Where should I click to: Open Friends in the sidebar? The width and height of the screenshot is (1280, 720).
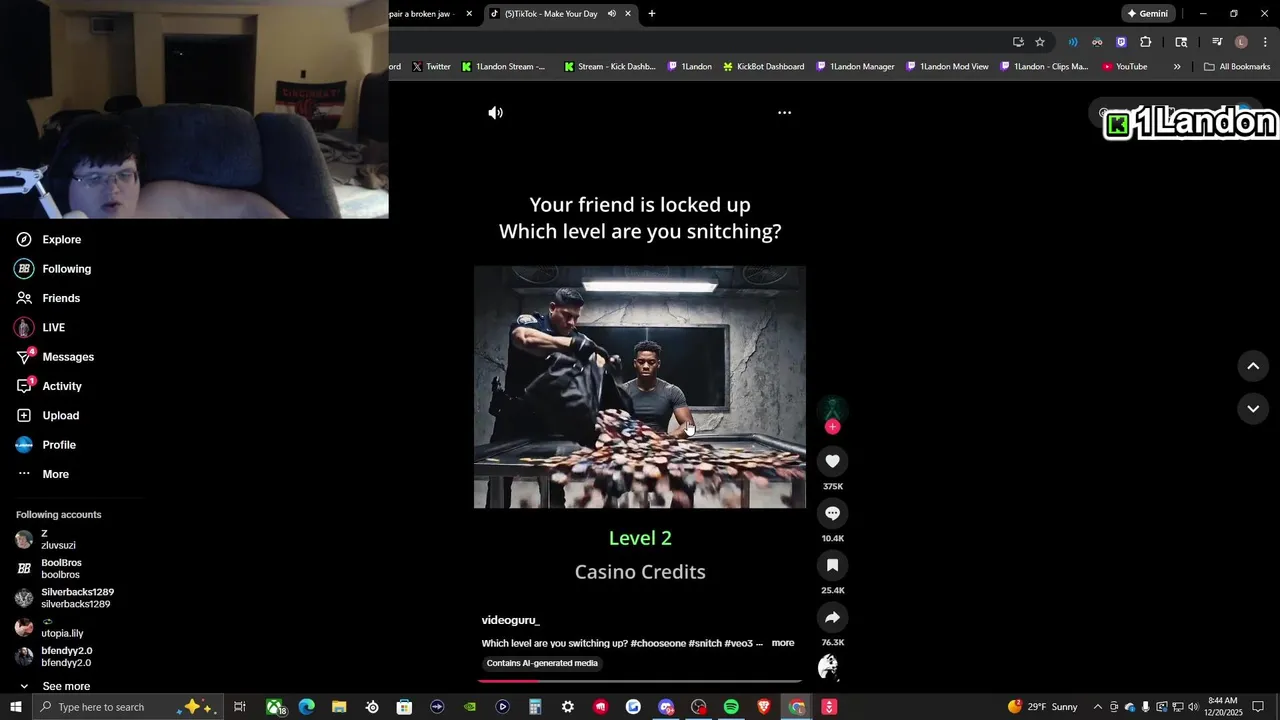coord(48,298)
